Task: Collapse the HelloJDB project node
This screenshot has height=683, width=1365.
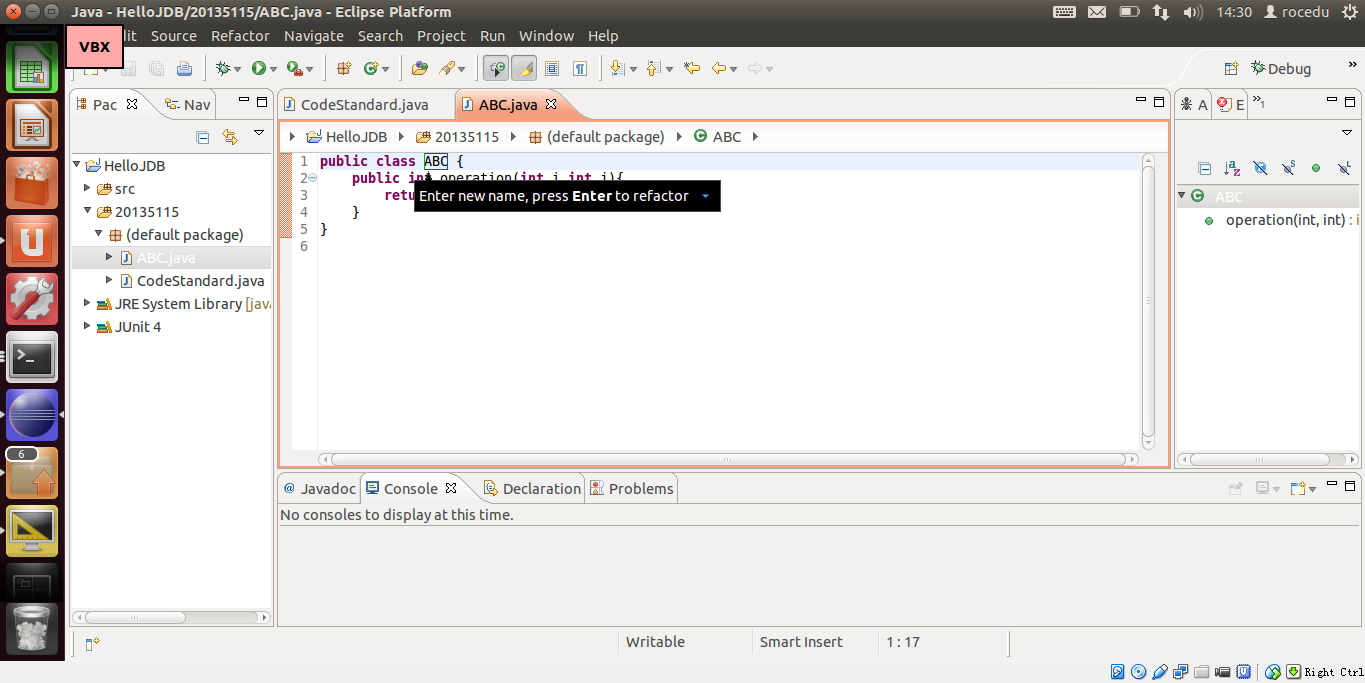Action: [x=78, y=166]
